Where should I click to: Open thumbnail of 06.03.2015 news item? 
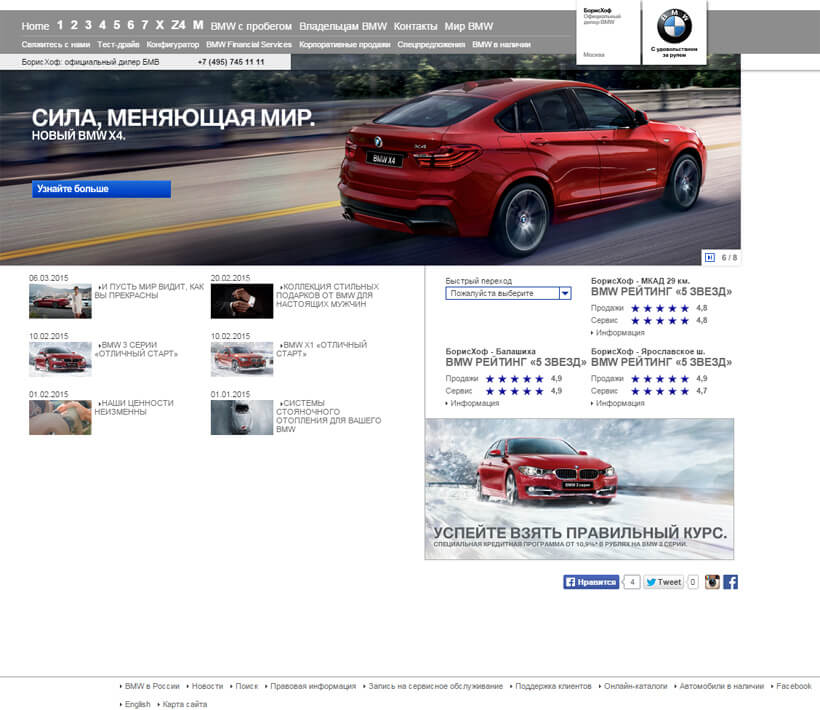[x=60, y=301]
